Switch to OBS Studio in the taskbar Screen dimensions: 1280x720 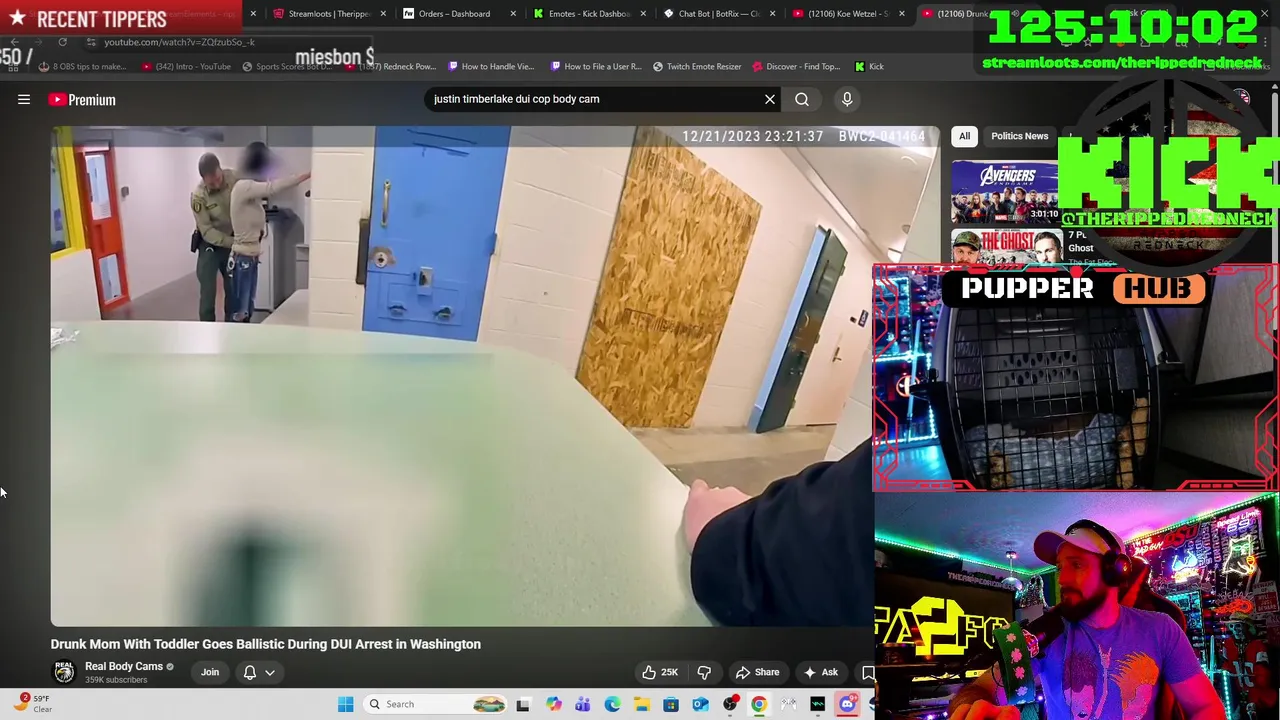[730, 704]
